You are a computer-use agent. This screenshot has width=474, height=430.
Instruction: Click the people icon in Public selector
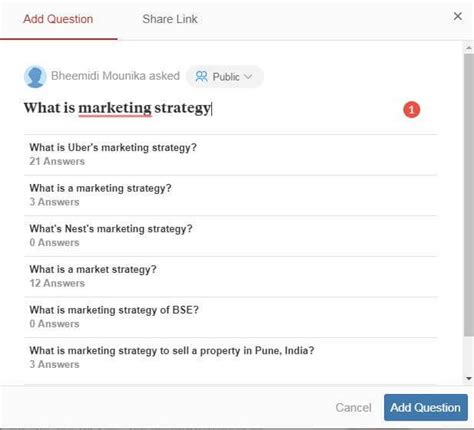click(x=201, y=76)
